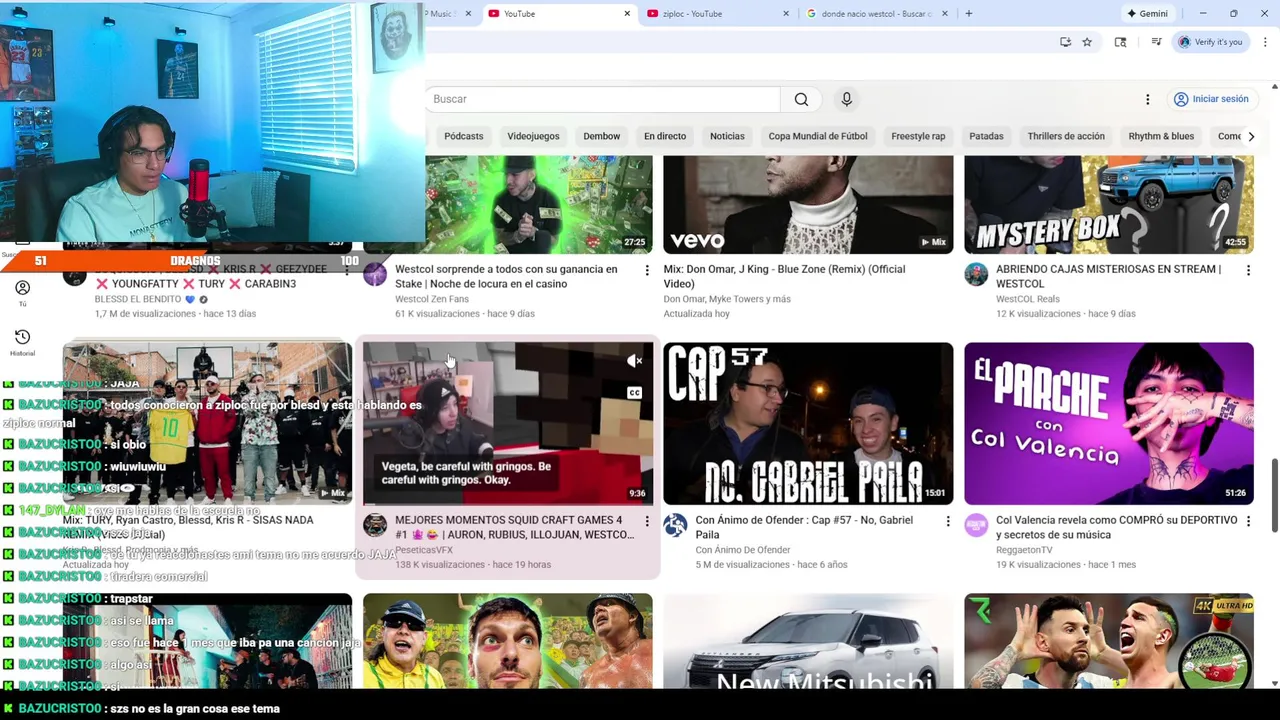This screenshot has height=720, width=1280.
Task: Open ABRIENDO CAJAS MISTERIOSAS EN STREAM title
Action: click(1108, 276)
